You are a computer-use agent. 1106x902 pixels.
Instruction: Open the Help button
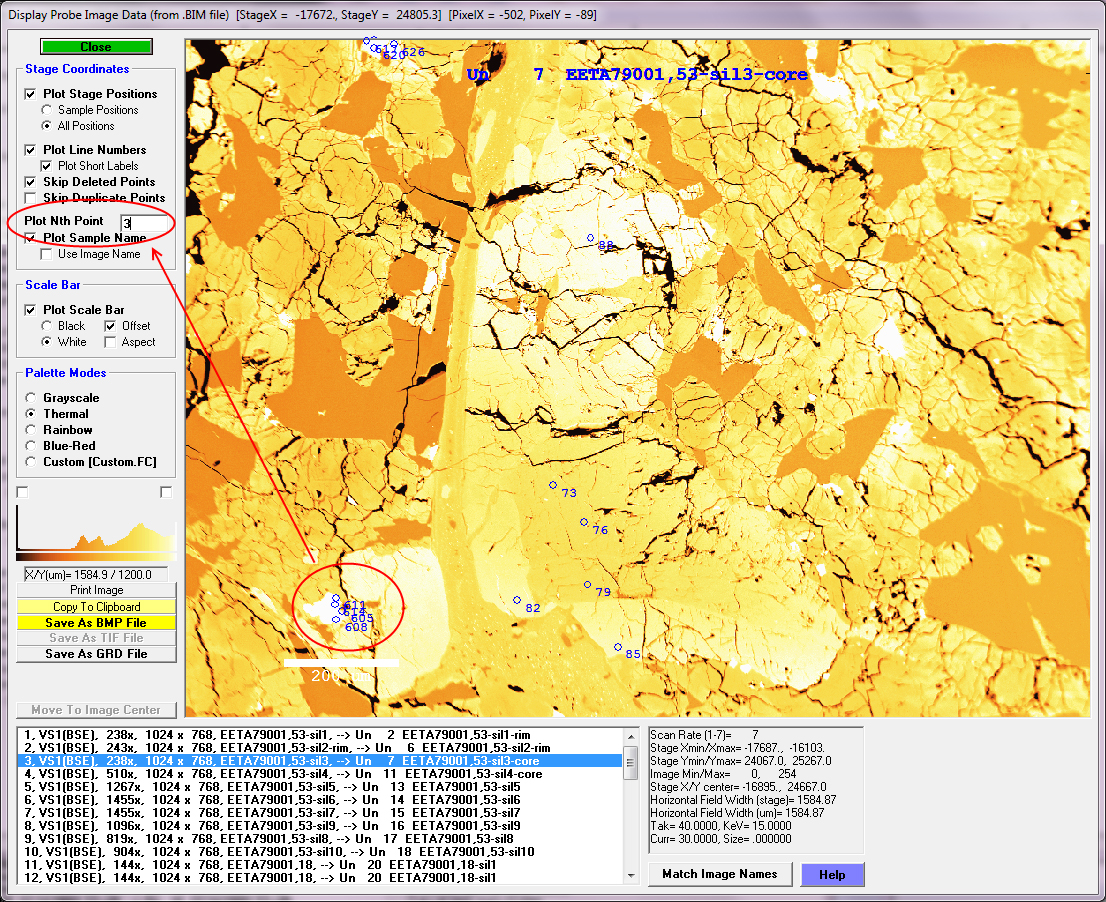(832, 874)
